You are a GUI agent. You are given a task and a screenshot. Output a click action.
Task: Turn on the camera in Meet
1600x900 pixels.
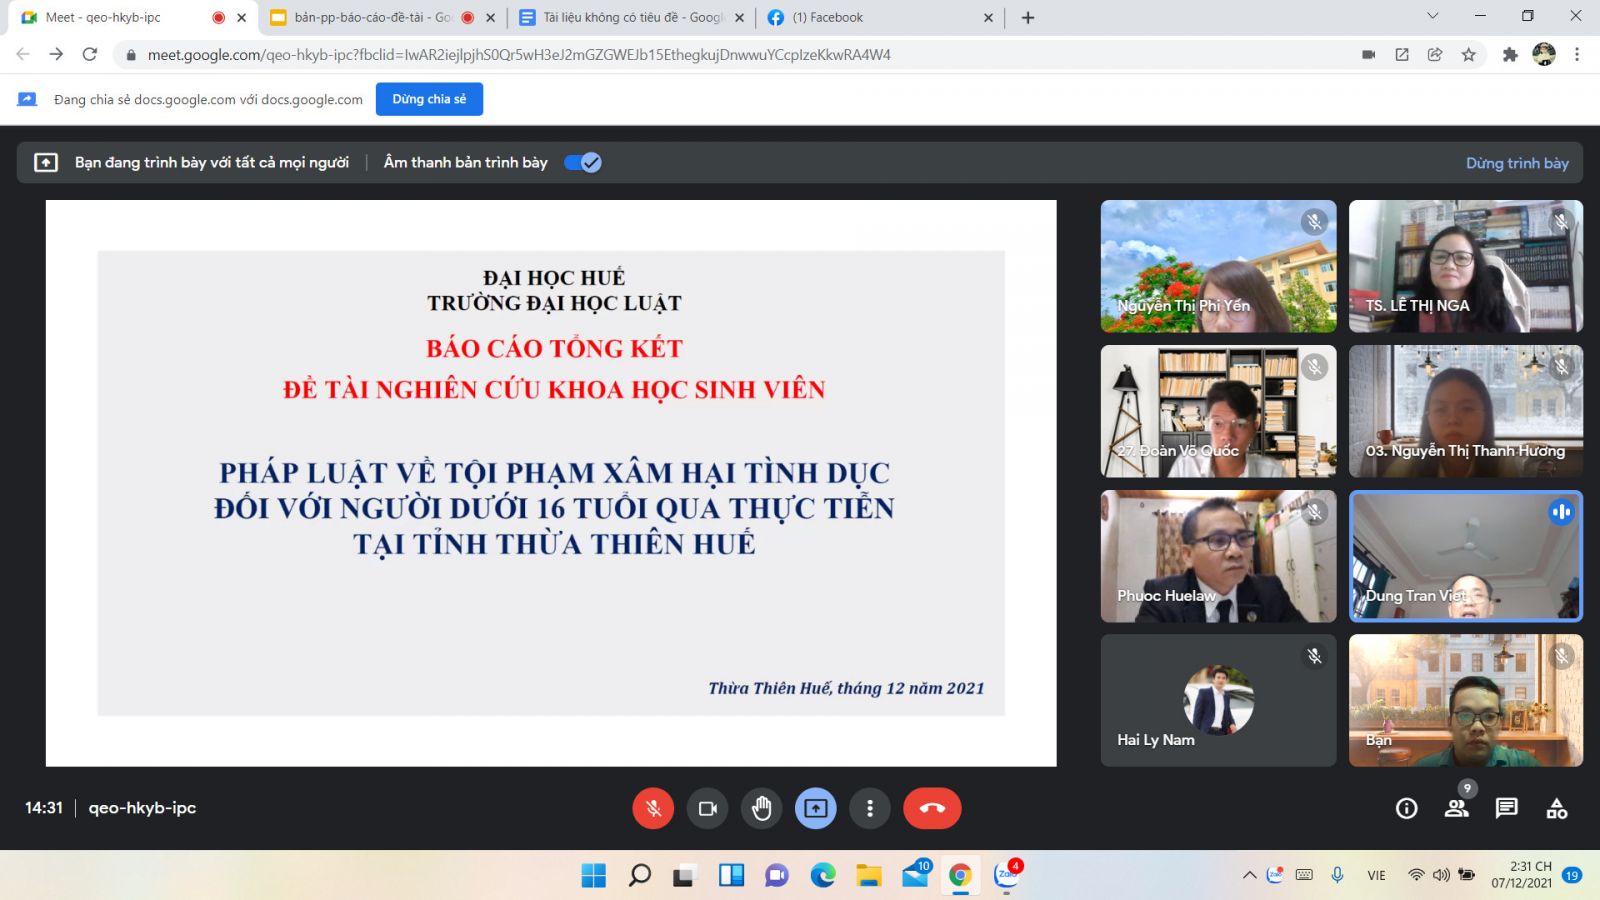click(707, 808)
